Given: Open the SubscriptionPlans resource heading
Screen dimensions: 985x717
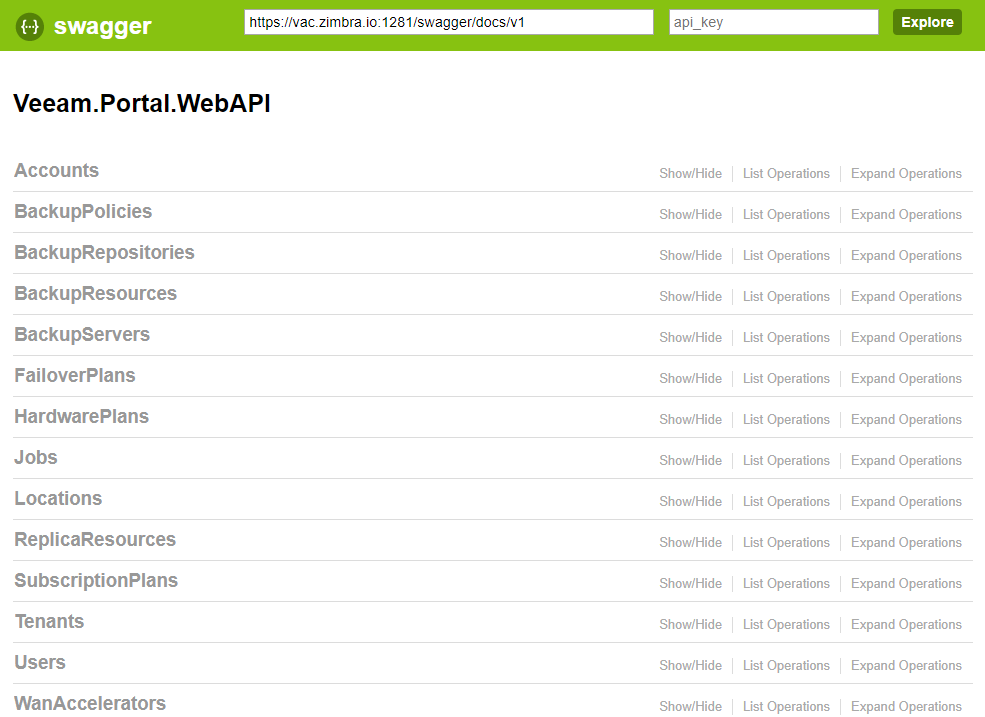Looking at the screenshot, I should (x=96, y=580).
